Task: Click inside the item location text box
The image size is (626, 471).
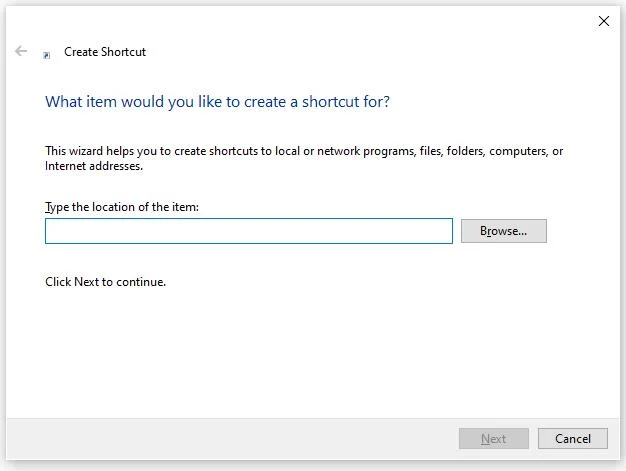Action: 249,231
